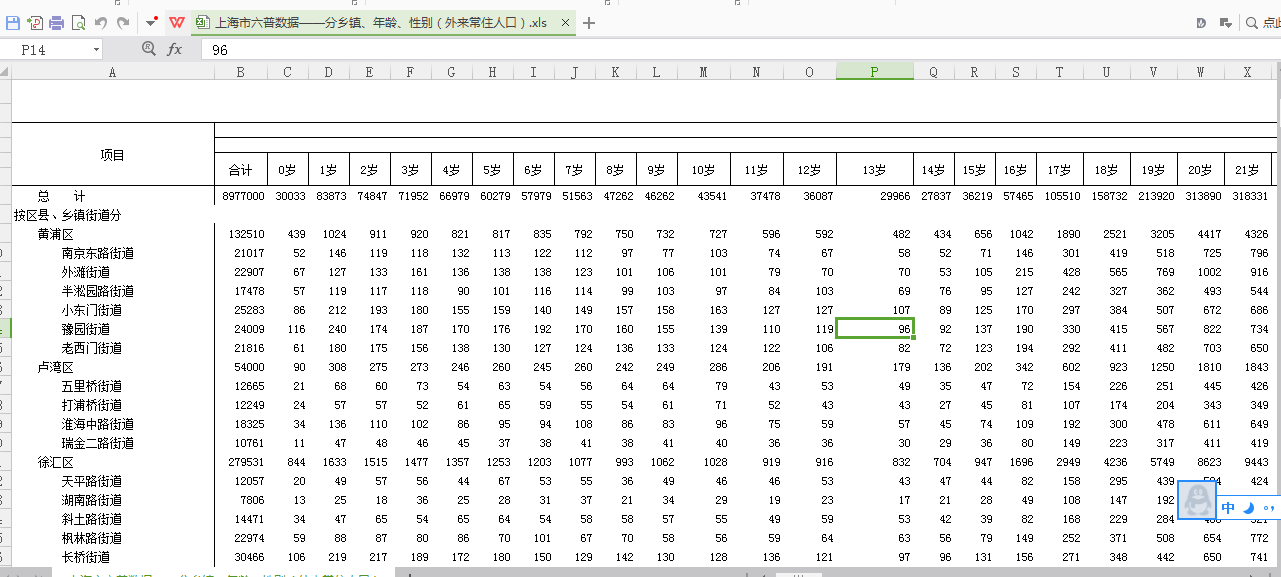Click the magnifier icon beside fx
The height and width of the screenshot is (577, 1281).
pos(149,49)
